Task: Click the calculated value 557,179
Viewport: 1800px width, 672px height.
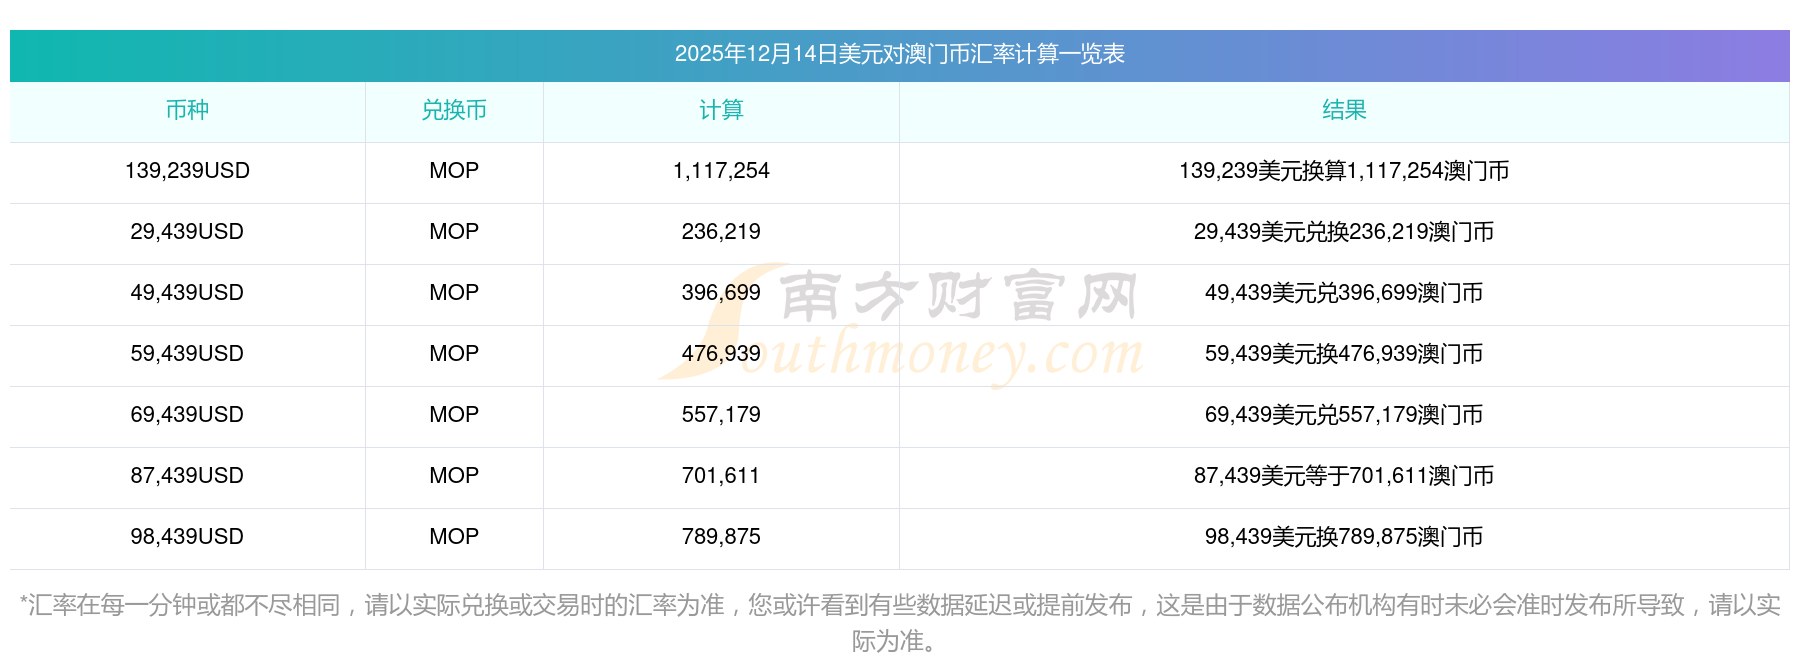Action: (721, 415)
